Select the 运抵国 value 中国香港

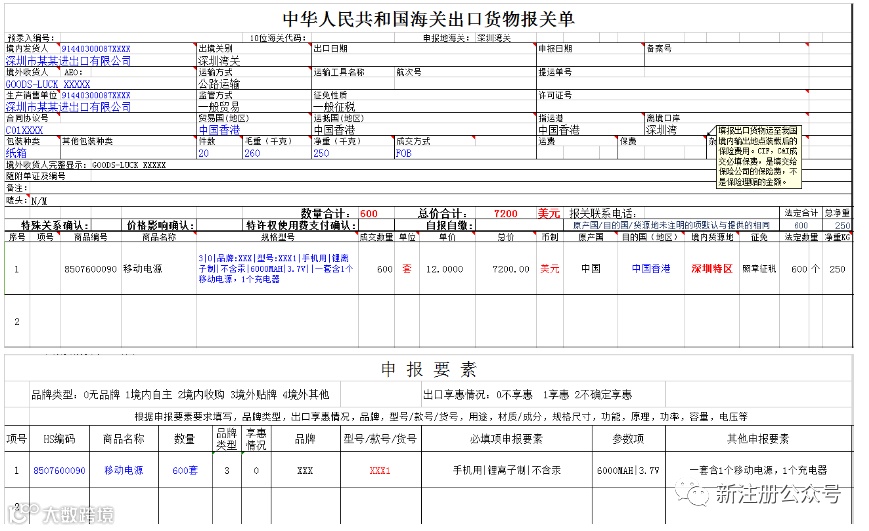[x=334, y=130]
